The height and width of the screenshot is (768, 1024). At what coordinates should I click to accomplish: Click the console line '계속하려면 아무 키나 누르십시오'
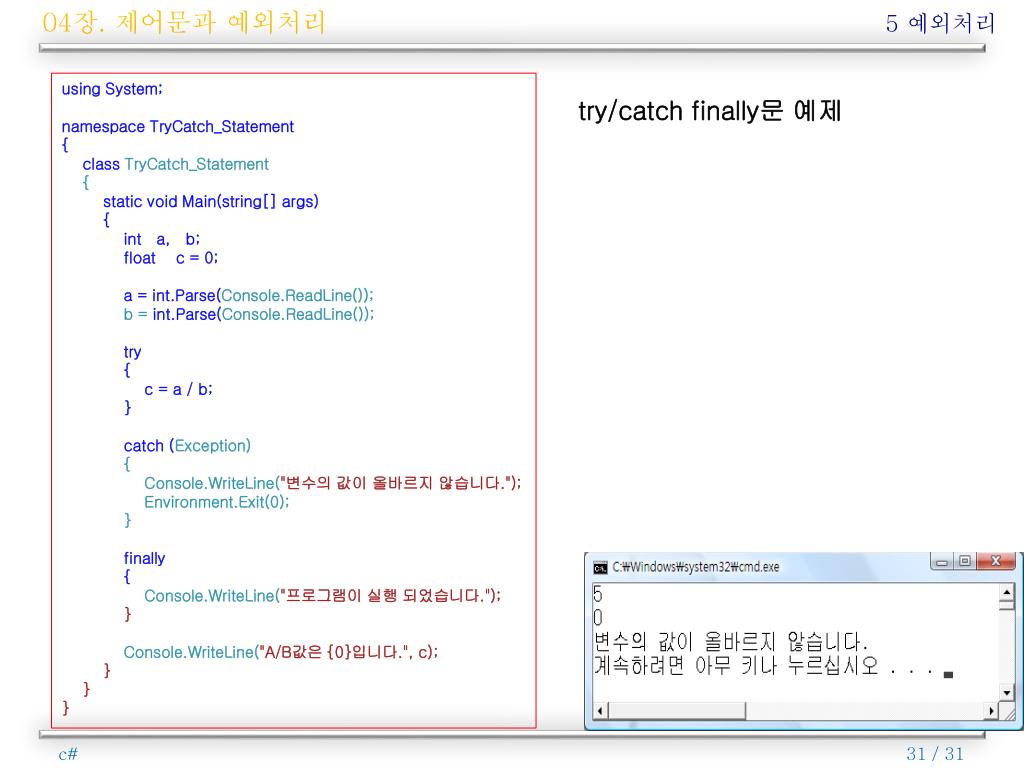point(736,665)
